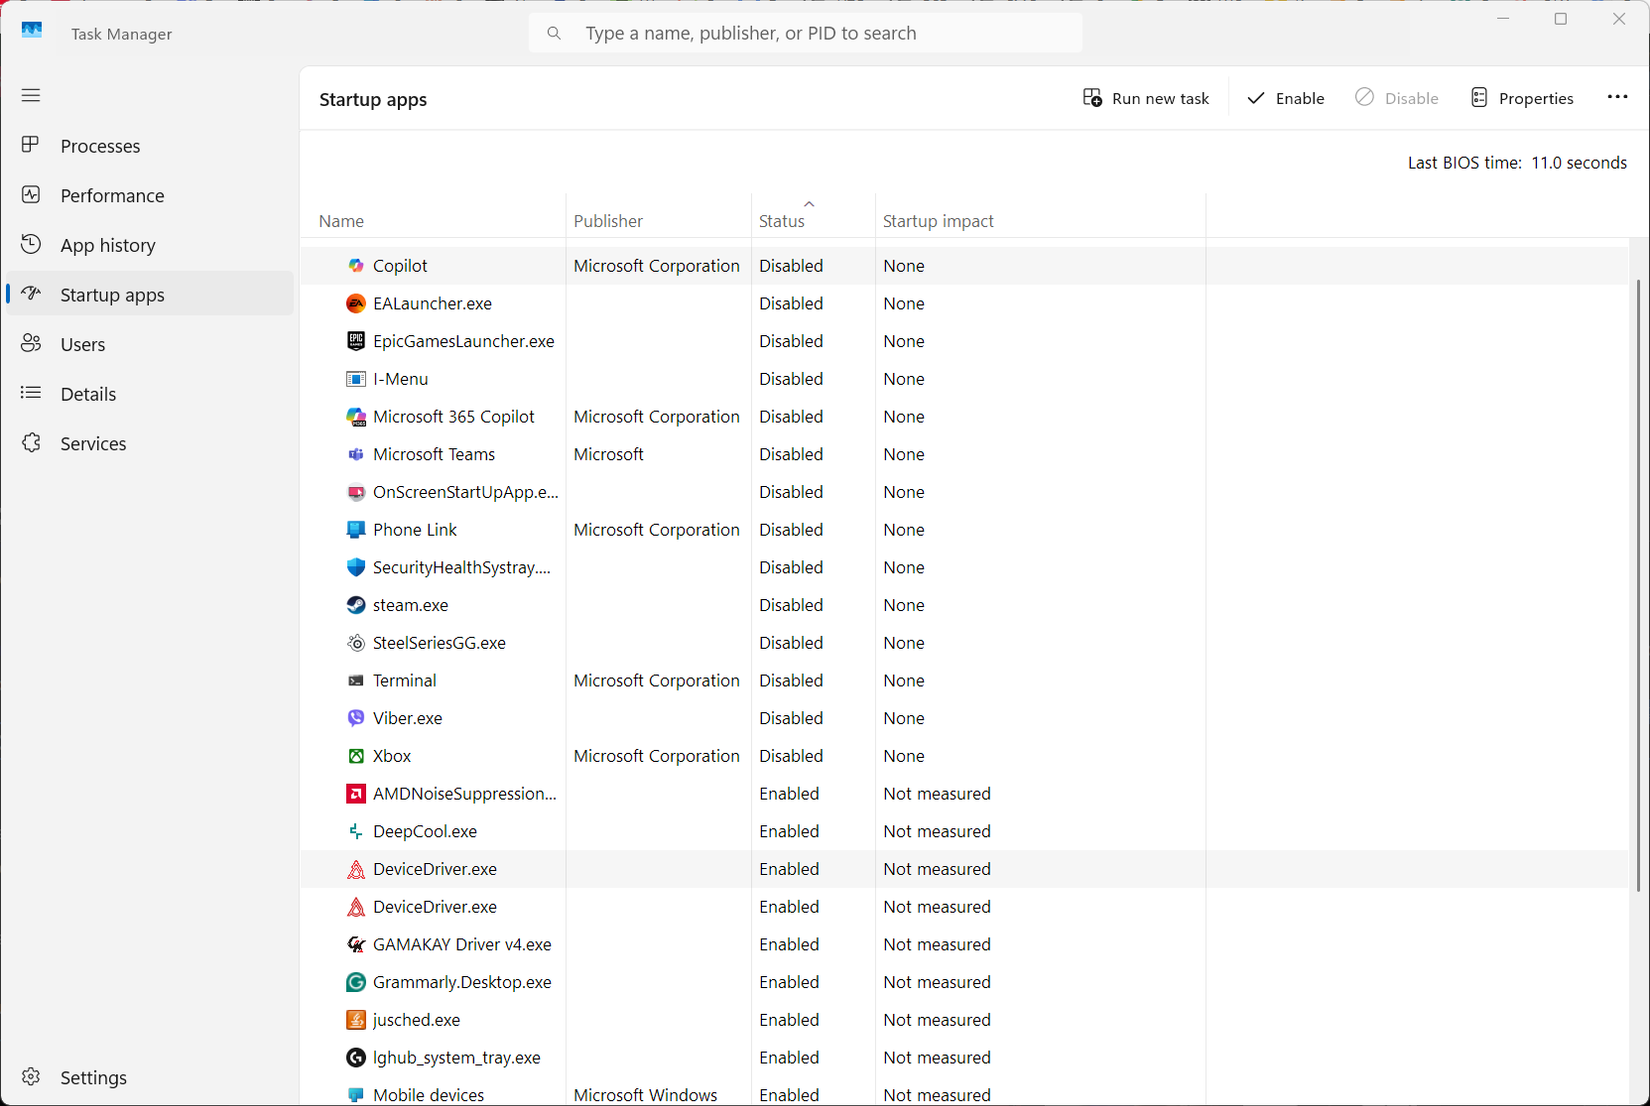Enable the selected startup app

coord(1286,98)
